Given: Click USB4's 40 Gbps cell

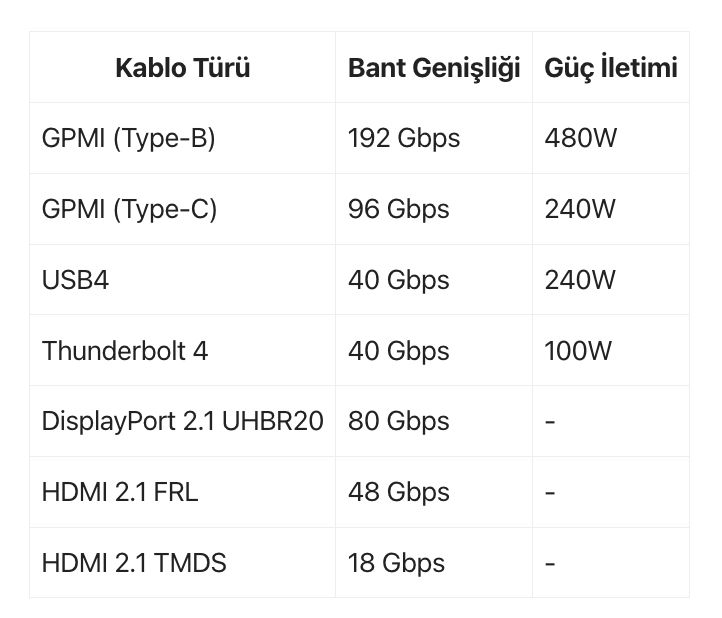Looking at the screenshot, I should [x=399, y=280].
